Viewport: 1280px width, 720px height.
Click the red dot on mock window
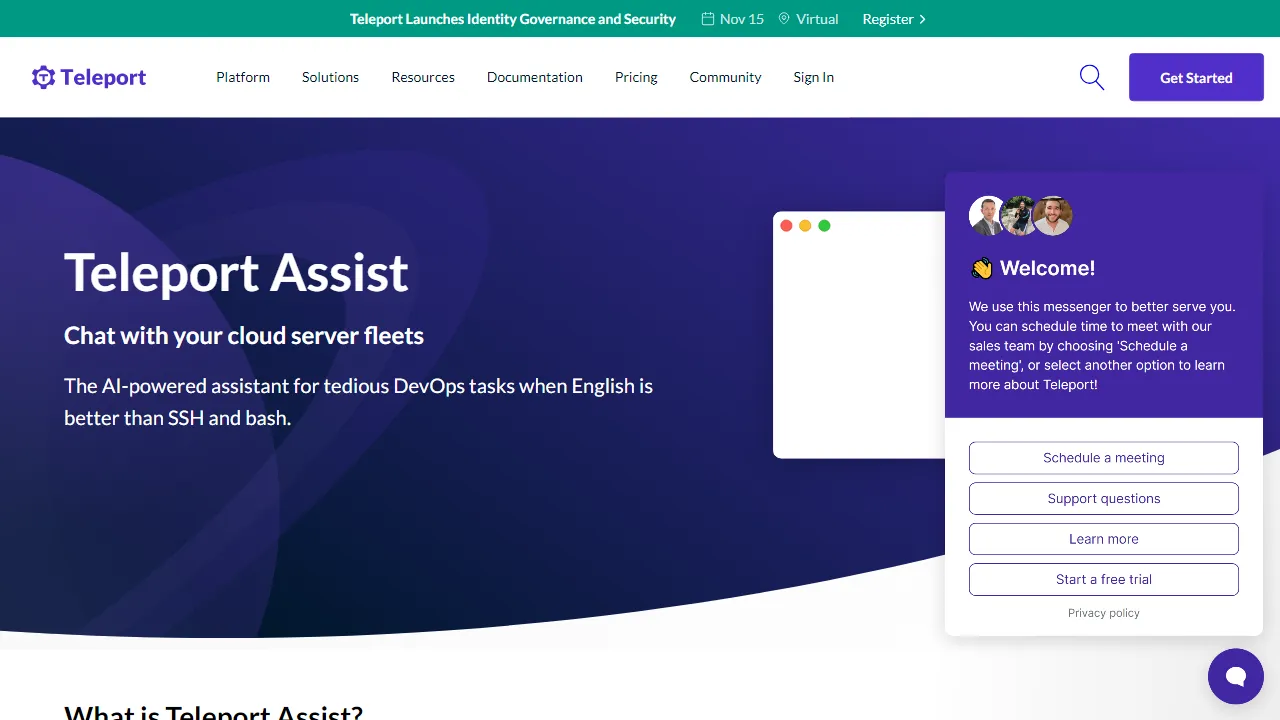click(786, 226)
